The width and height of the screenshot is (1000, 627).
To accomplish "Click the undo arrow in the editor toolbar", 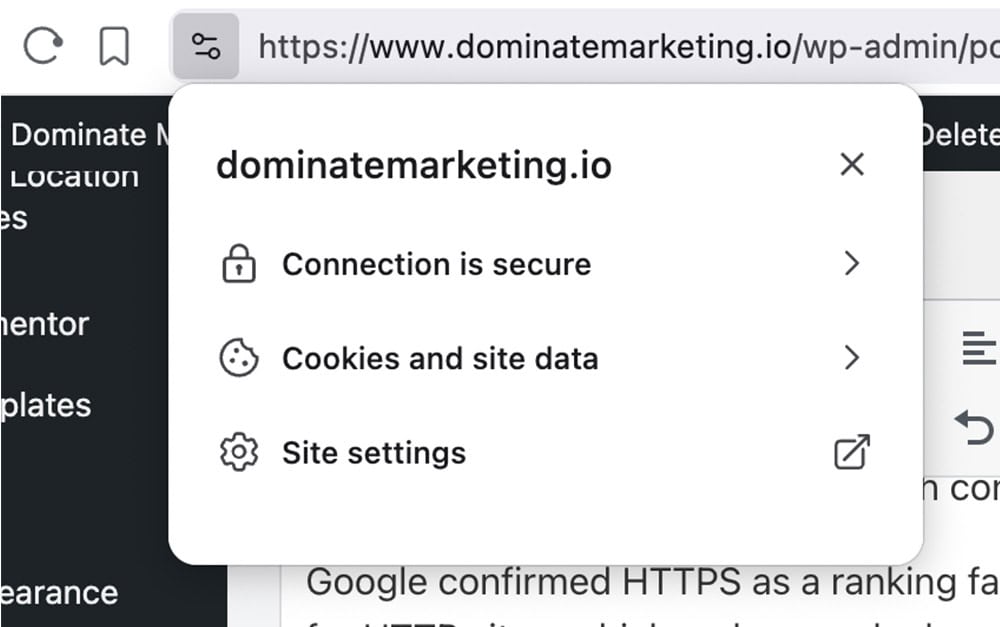I will 975,428.
